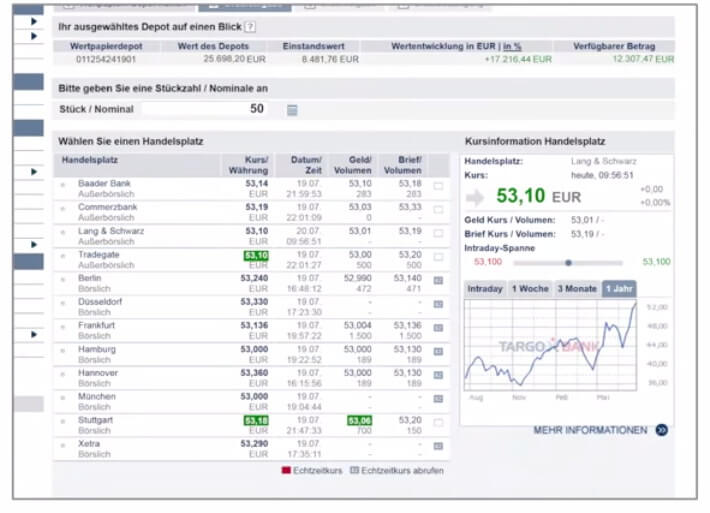Fetch real-time quote icon for Hamburg
This screenshot has height=513, width=710.
tap(438, 351)
